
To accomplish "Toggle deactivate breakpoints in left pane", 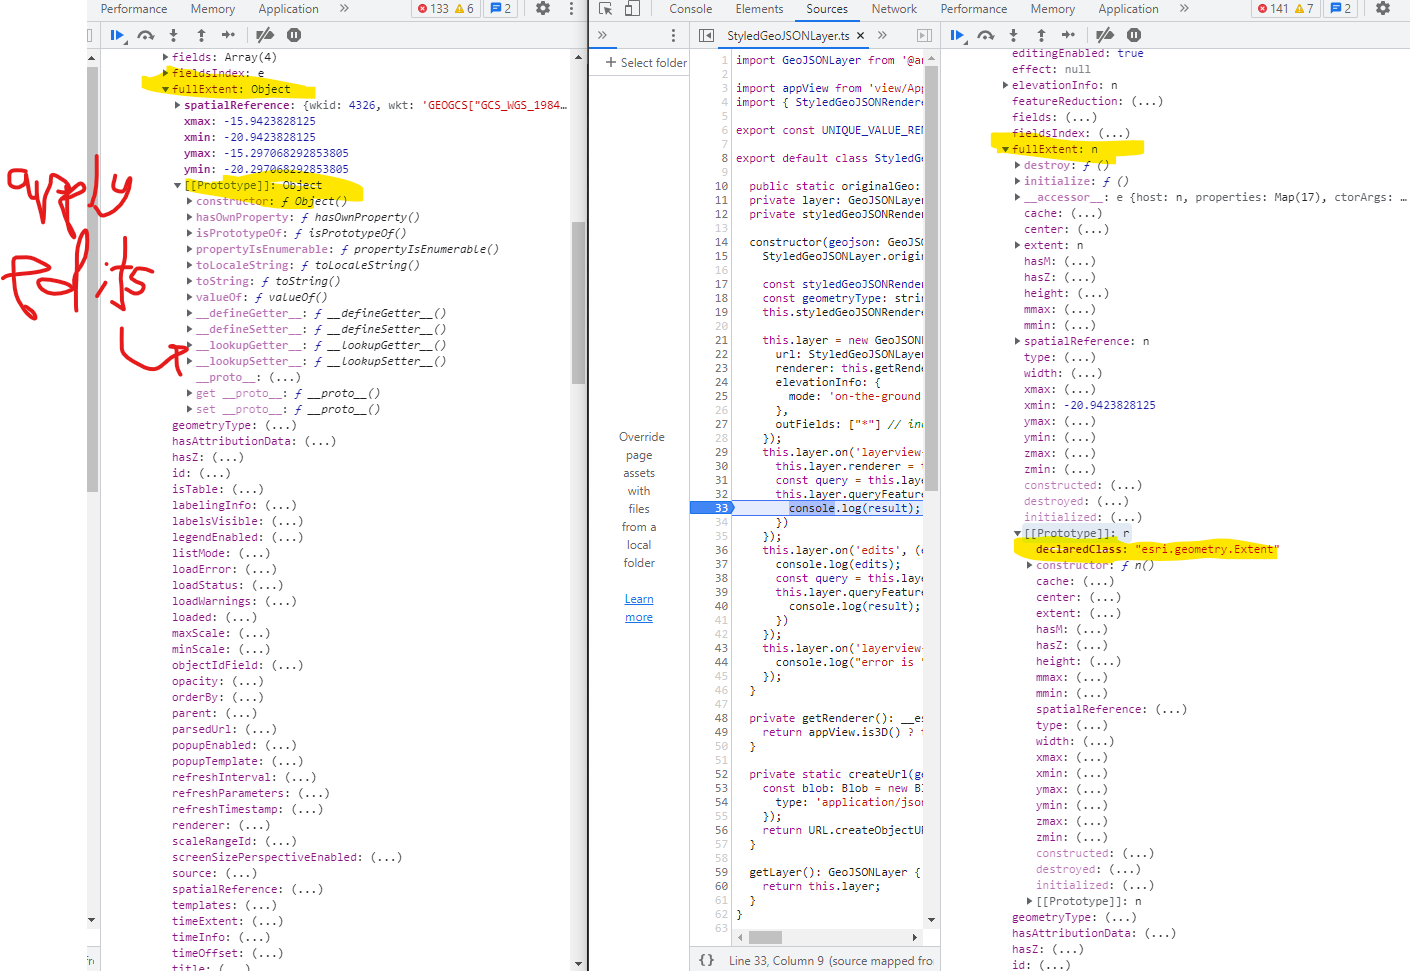I will click(265, 35).
